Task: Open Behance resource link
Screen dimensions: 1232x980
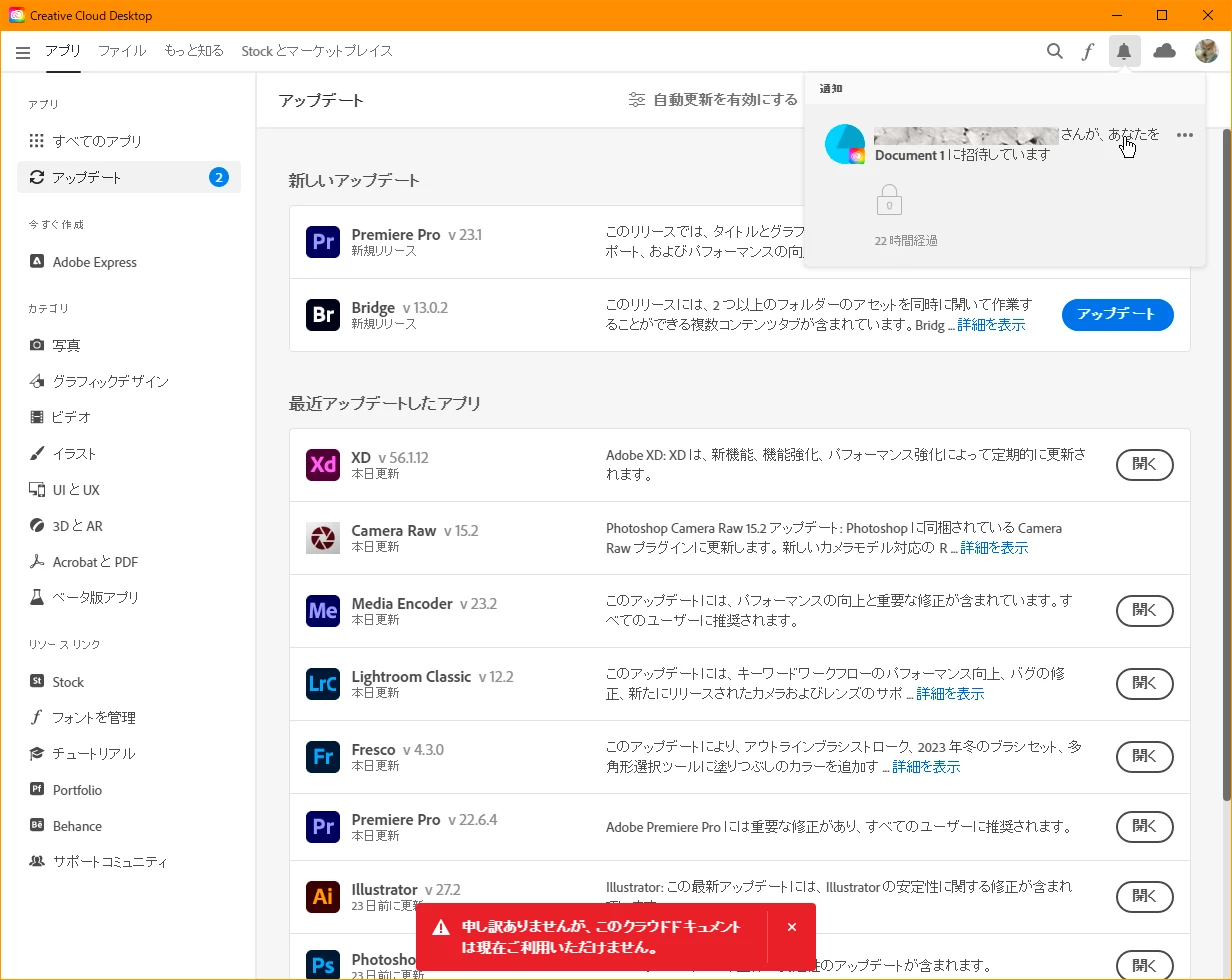Action: click(129, 826)
